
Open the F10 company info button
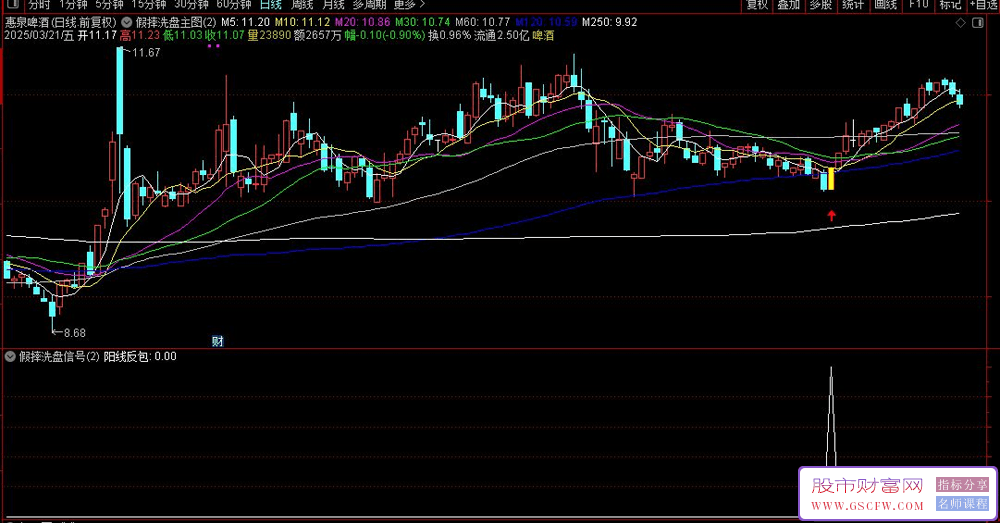click(918, 4)
